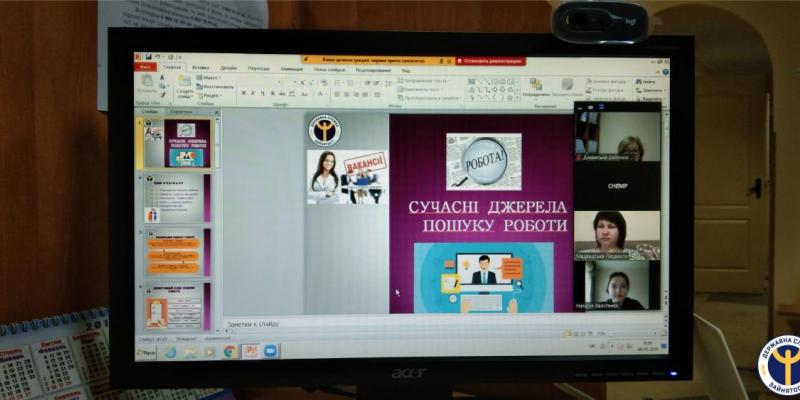This screenshot has width=800, height=400.
Task: Toggle italic text formatting
Action: (x=252, y=93)
